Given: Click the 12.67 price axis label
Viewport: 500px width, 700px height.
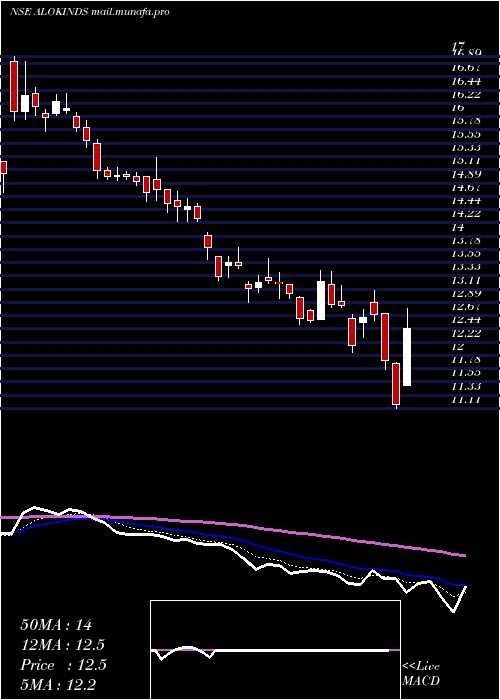Looking at the screenshot, I should 466,306.
